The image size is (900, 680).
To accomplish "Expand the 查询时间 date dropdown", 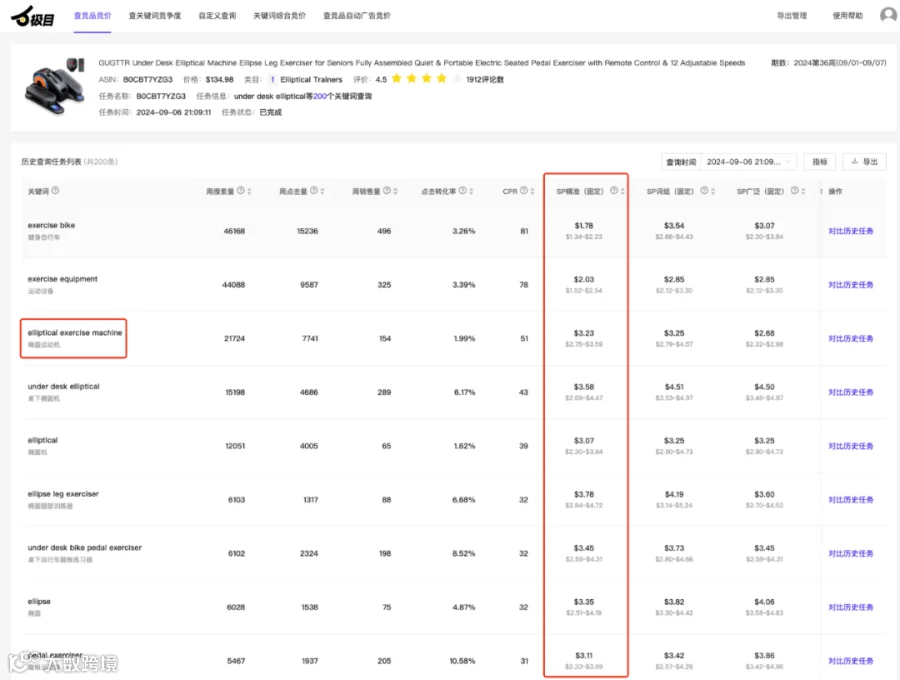I will [x=748, y=162].
